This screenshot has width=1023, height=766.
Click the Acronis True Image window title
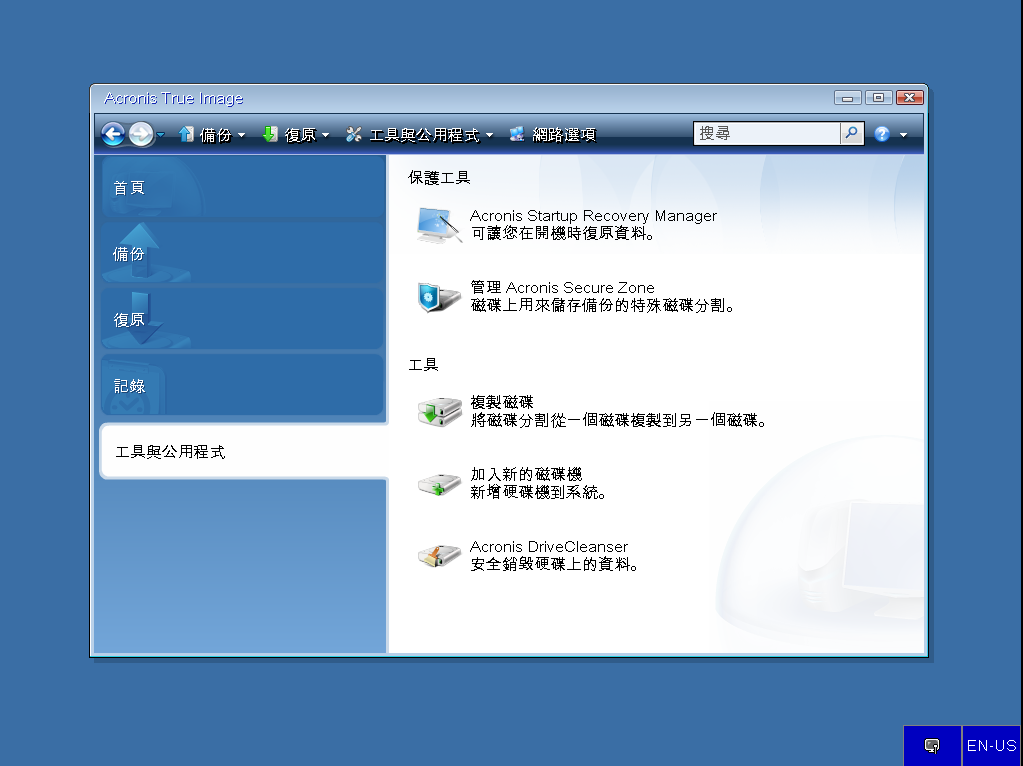(x=174, y=99)
